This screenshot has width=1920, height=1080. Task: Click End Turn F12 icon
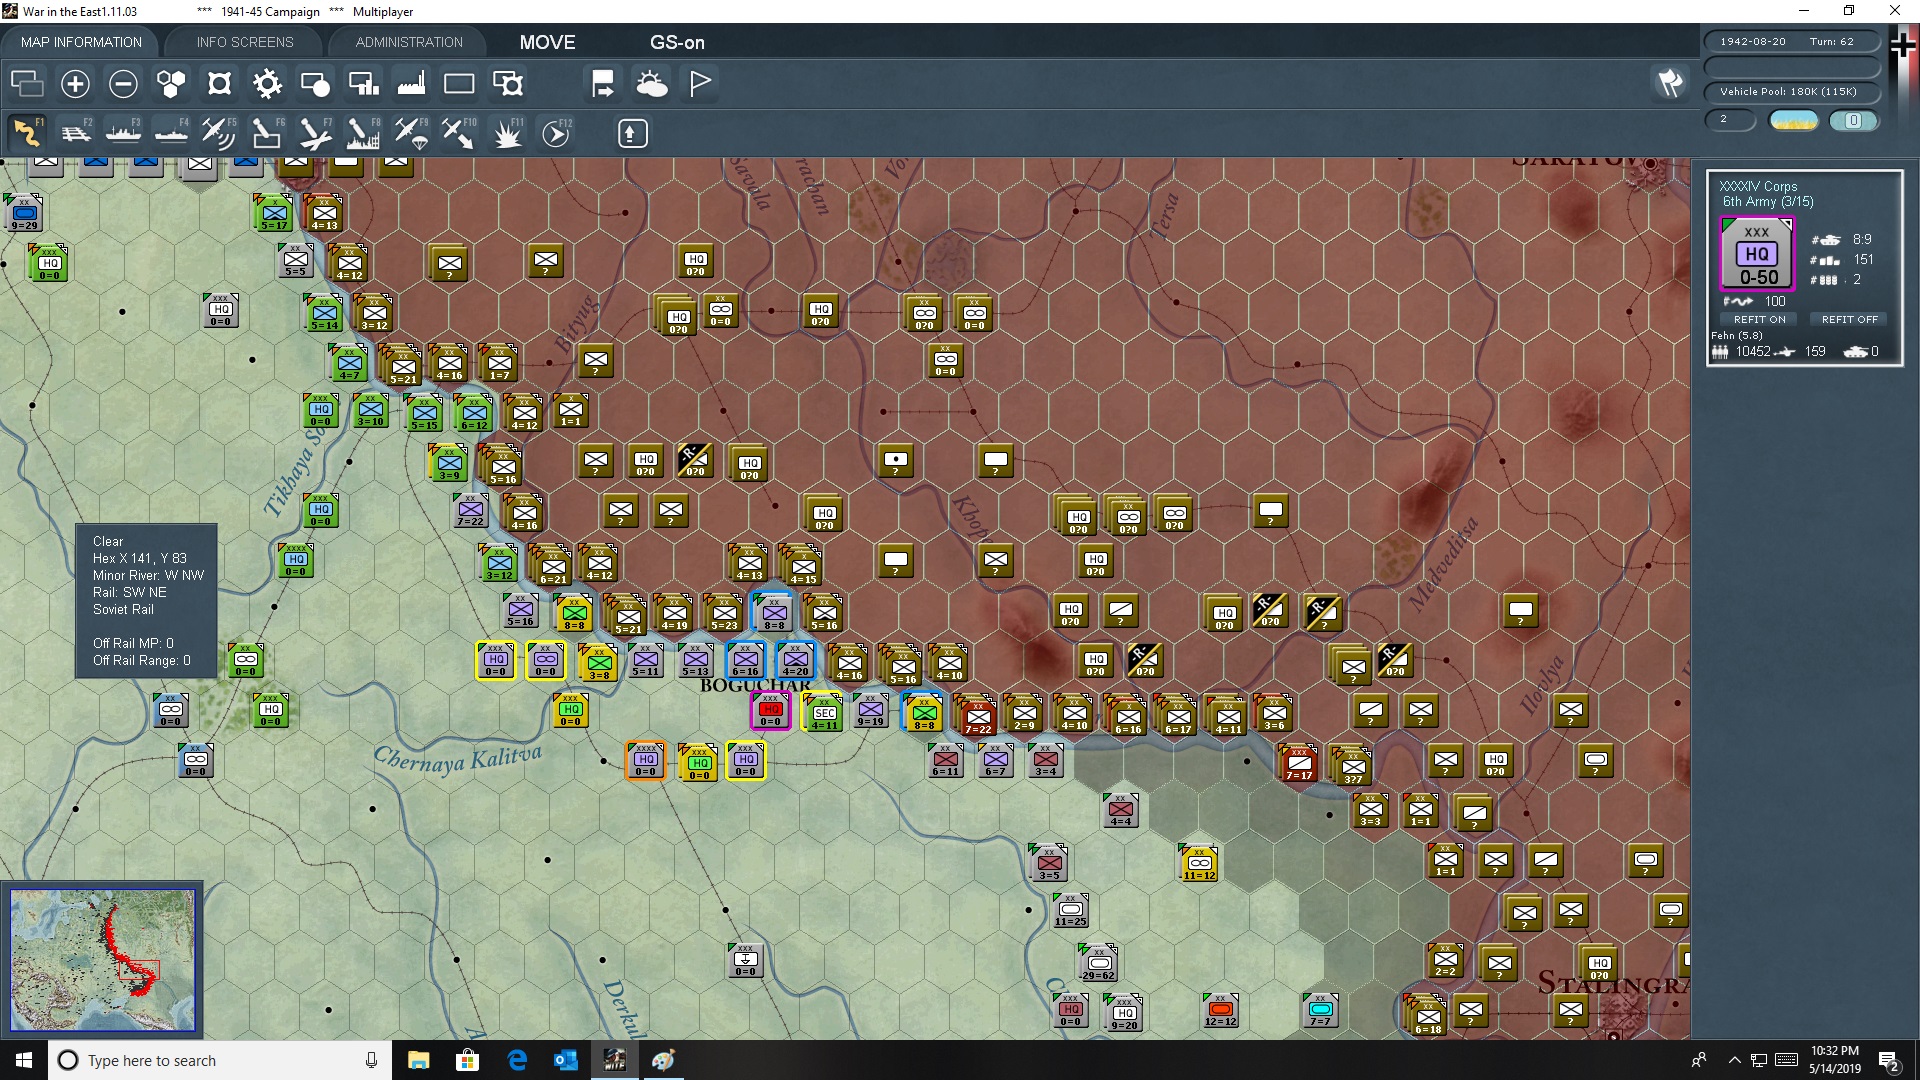point(556,133)
